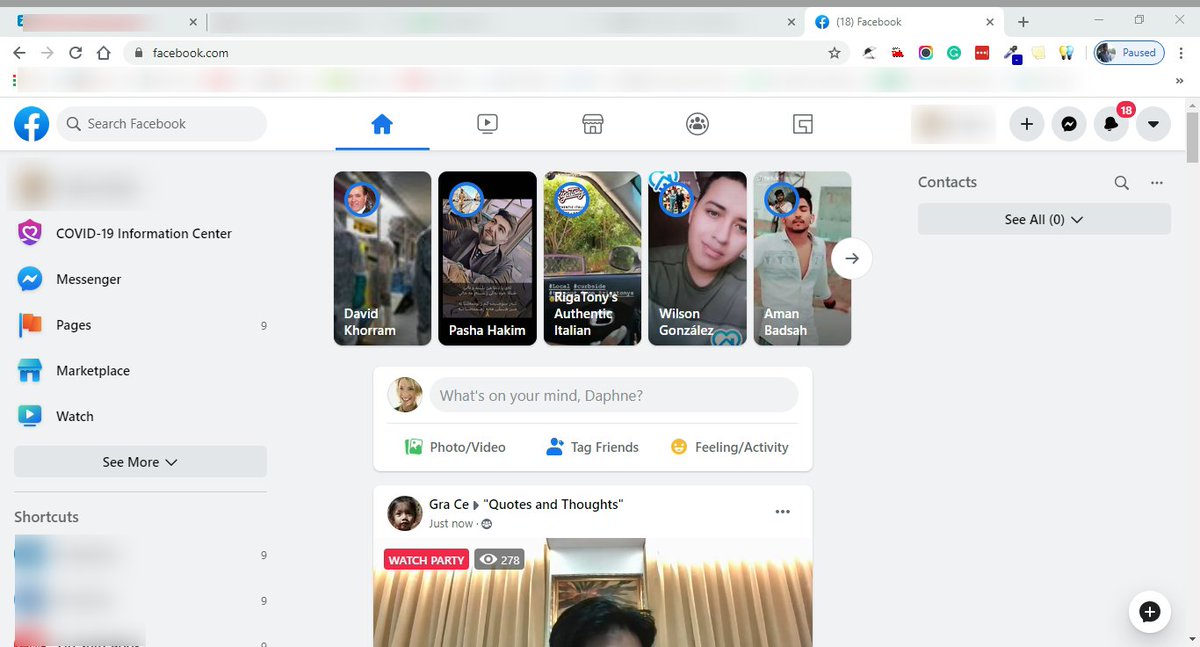View David Khorram's story
This screenshot has height=647, width=1200.
point(382,258)
